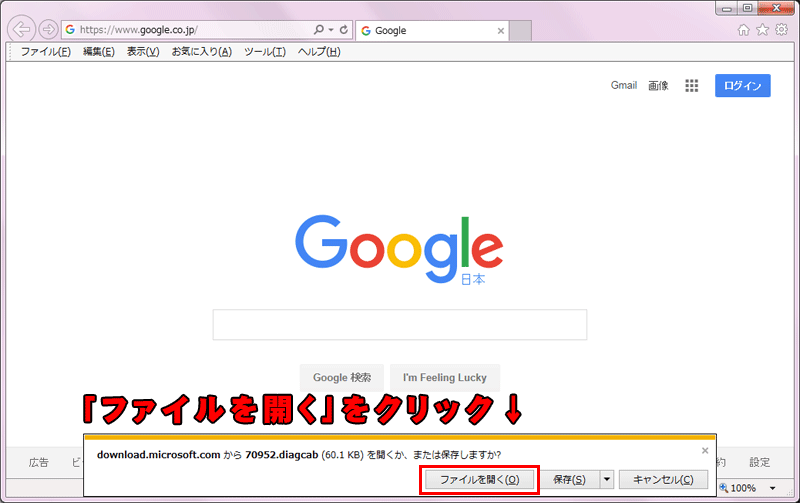Select the Google tab
Screen dimensions: 800x503
point(433,31)
